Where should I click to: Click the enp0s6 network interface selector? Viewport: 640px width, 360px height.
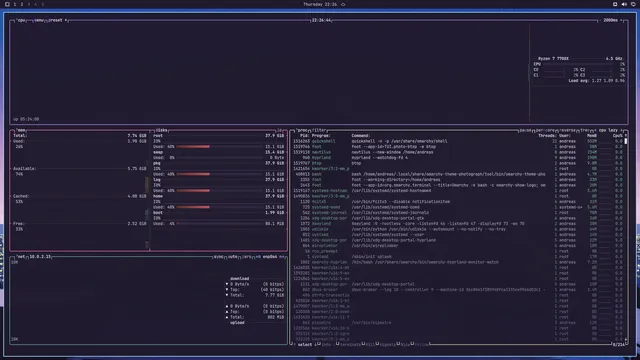tap(270, 257)
